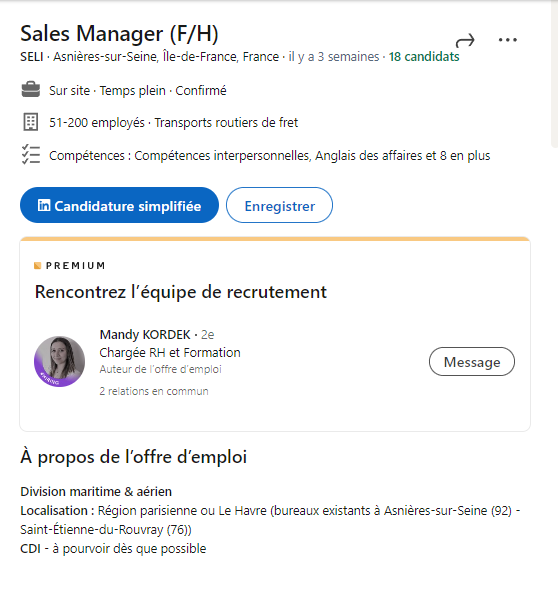
Task: Click the Rencontrez l'équipe de recrutement heading
Action: pos(180,292)
